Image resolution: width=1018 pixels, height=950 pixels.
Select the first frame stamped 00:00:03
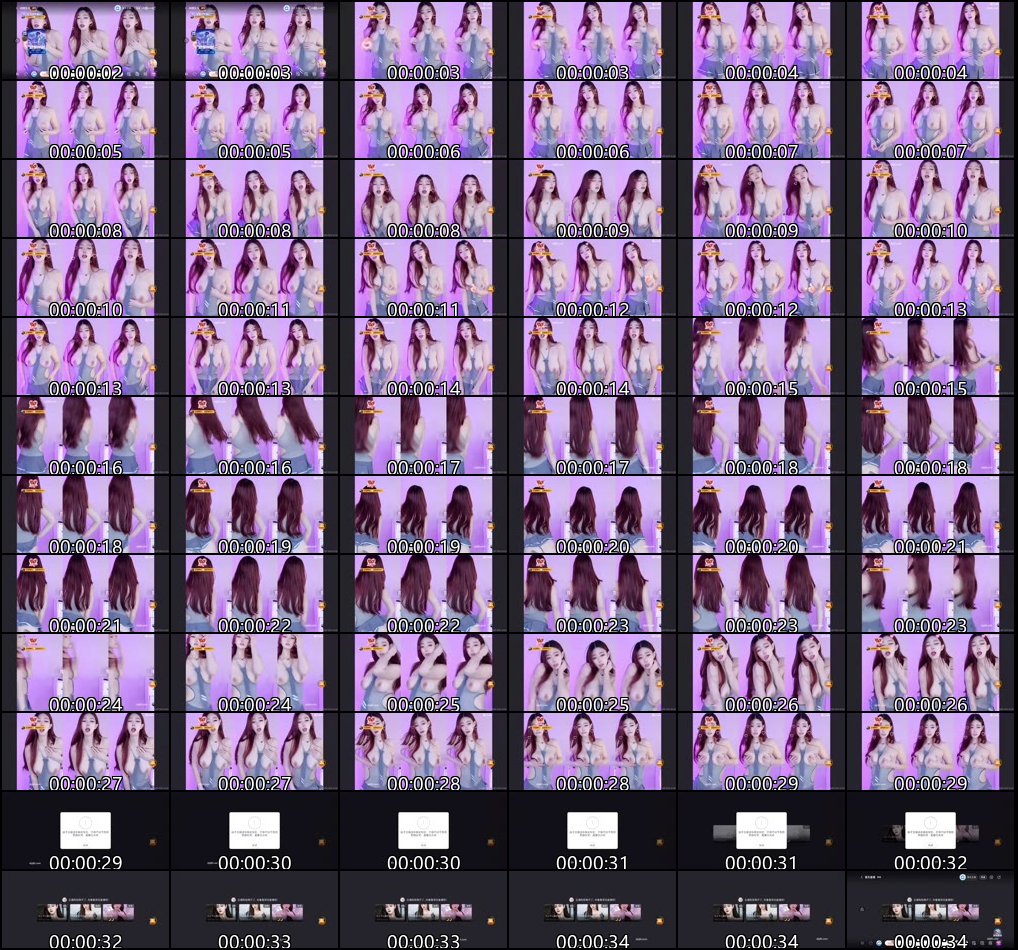(254, 40)
